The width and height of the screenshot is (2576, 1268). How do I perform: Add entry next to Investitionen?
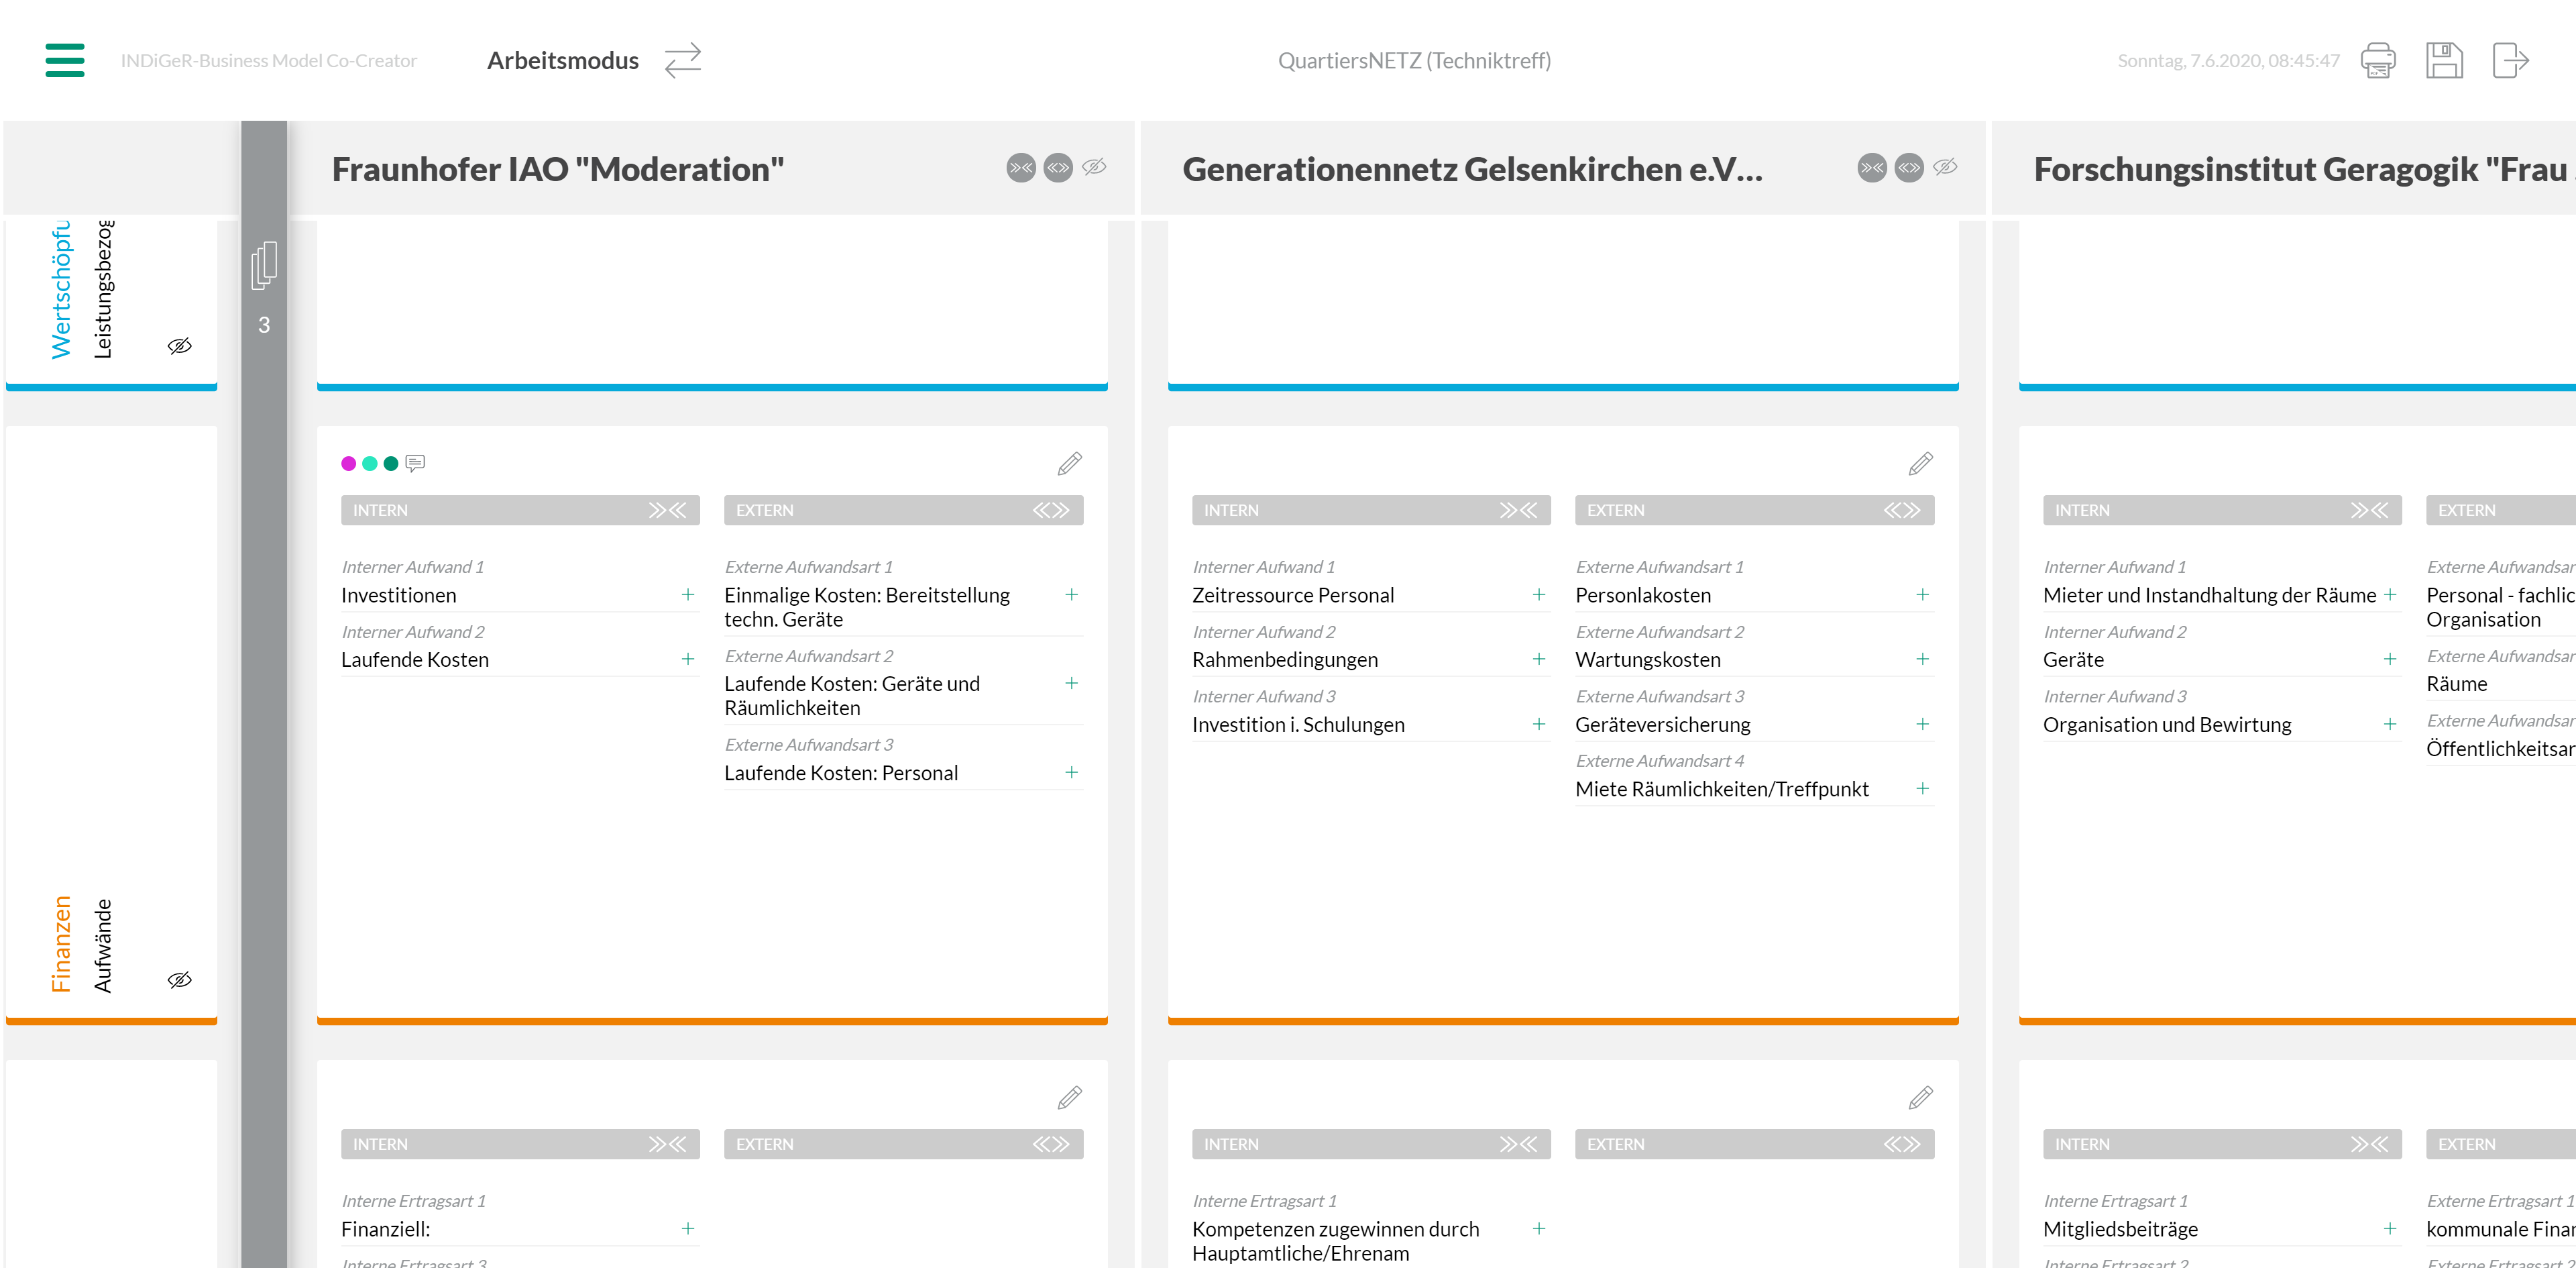pos(688,594)
